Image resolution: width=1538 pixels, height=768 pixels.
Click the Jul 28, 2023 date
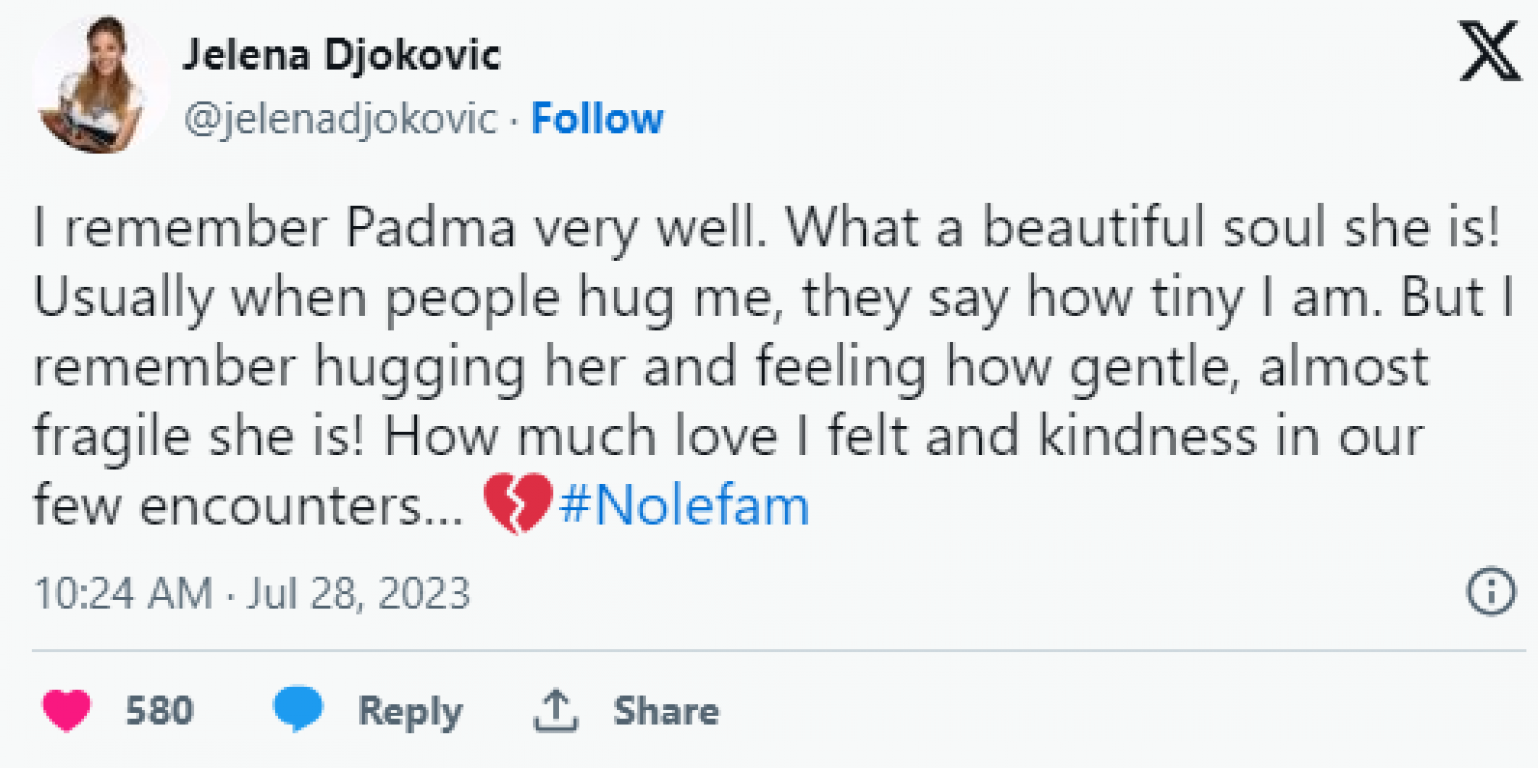click(x=355, y=593)
